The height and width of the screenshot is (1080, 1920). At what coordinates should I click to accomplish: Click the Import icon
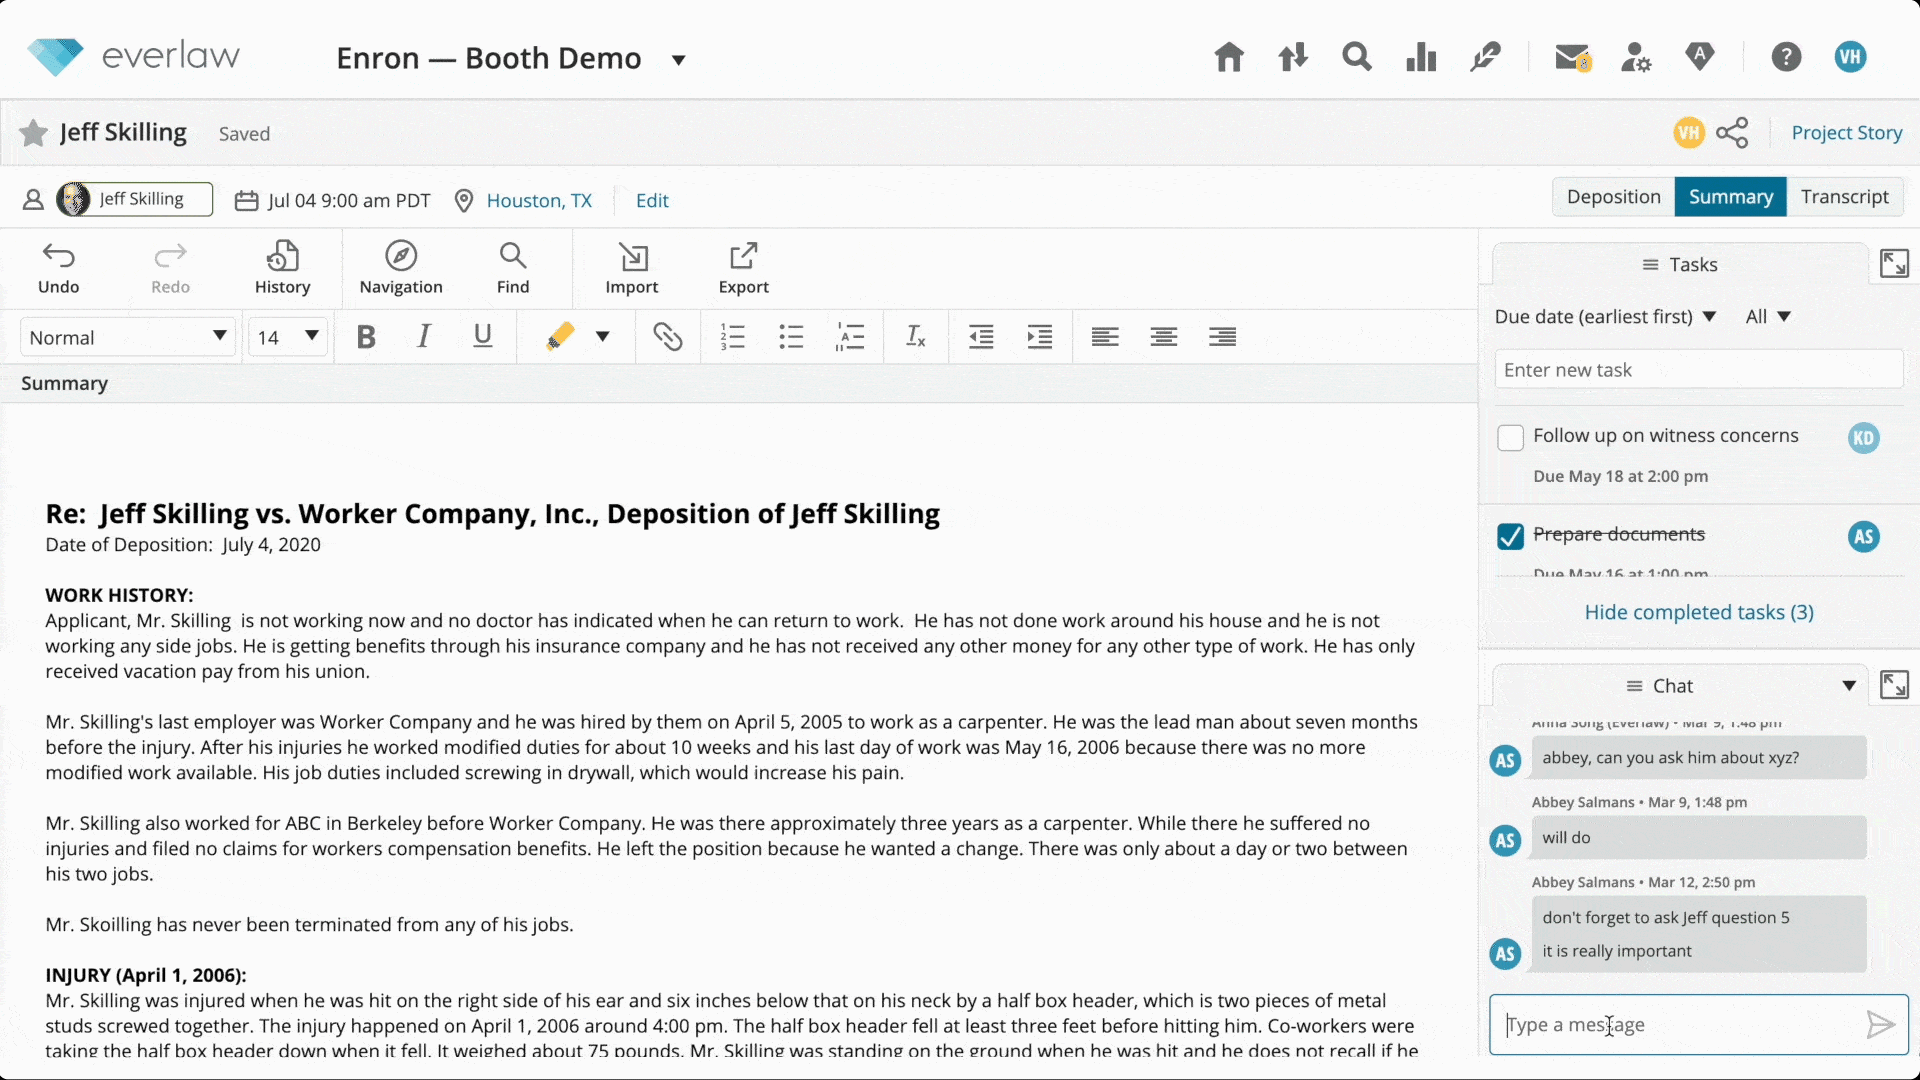point(631,268)
